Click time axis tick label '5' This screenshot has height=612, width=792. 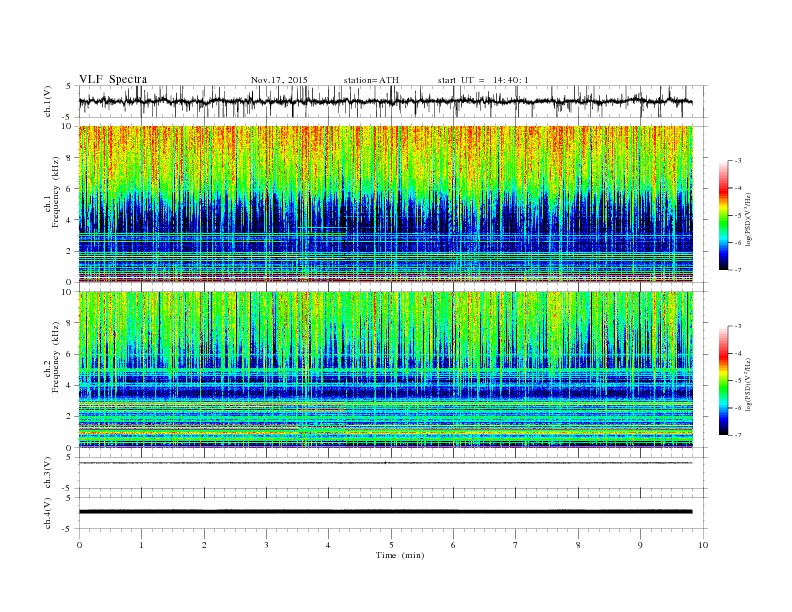pyautogui.click(x=391, y=545)
